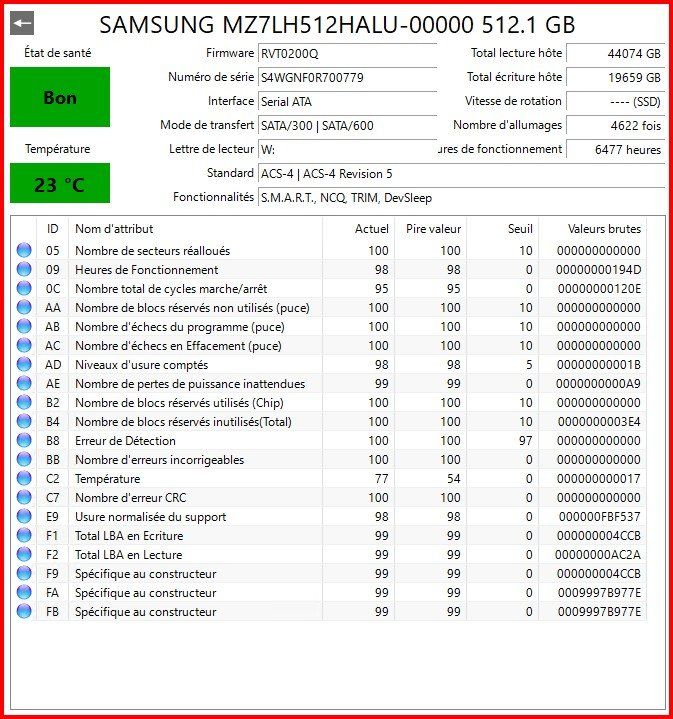Click status orb for Niveaux d'usure comptés
Screen dimensions: 673x719
point(24,365)
